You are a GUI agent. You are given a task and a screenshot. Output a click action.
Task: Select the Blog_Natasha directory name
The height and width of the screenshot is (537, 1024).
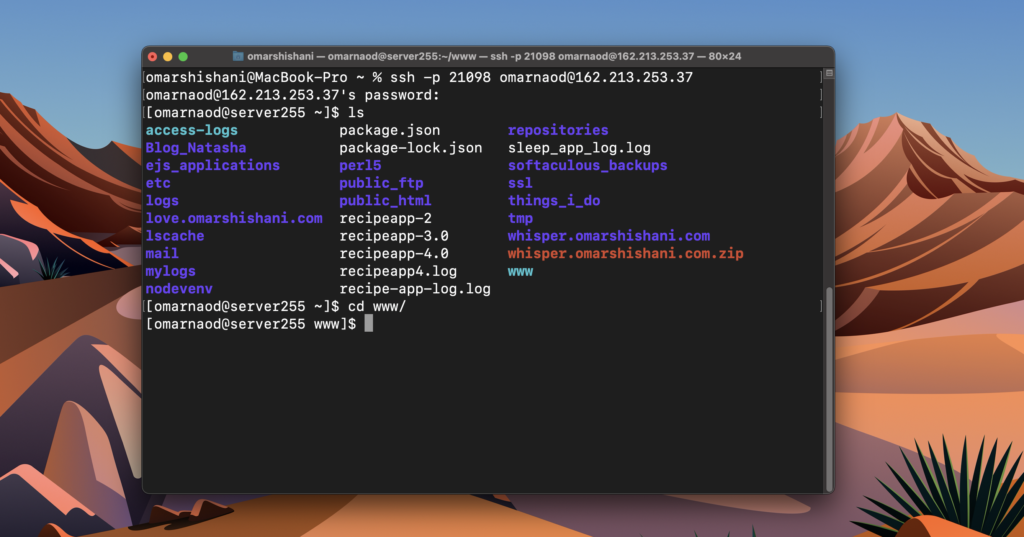click(196, 148)
